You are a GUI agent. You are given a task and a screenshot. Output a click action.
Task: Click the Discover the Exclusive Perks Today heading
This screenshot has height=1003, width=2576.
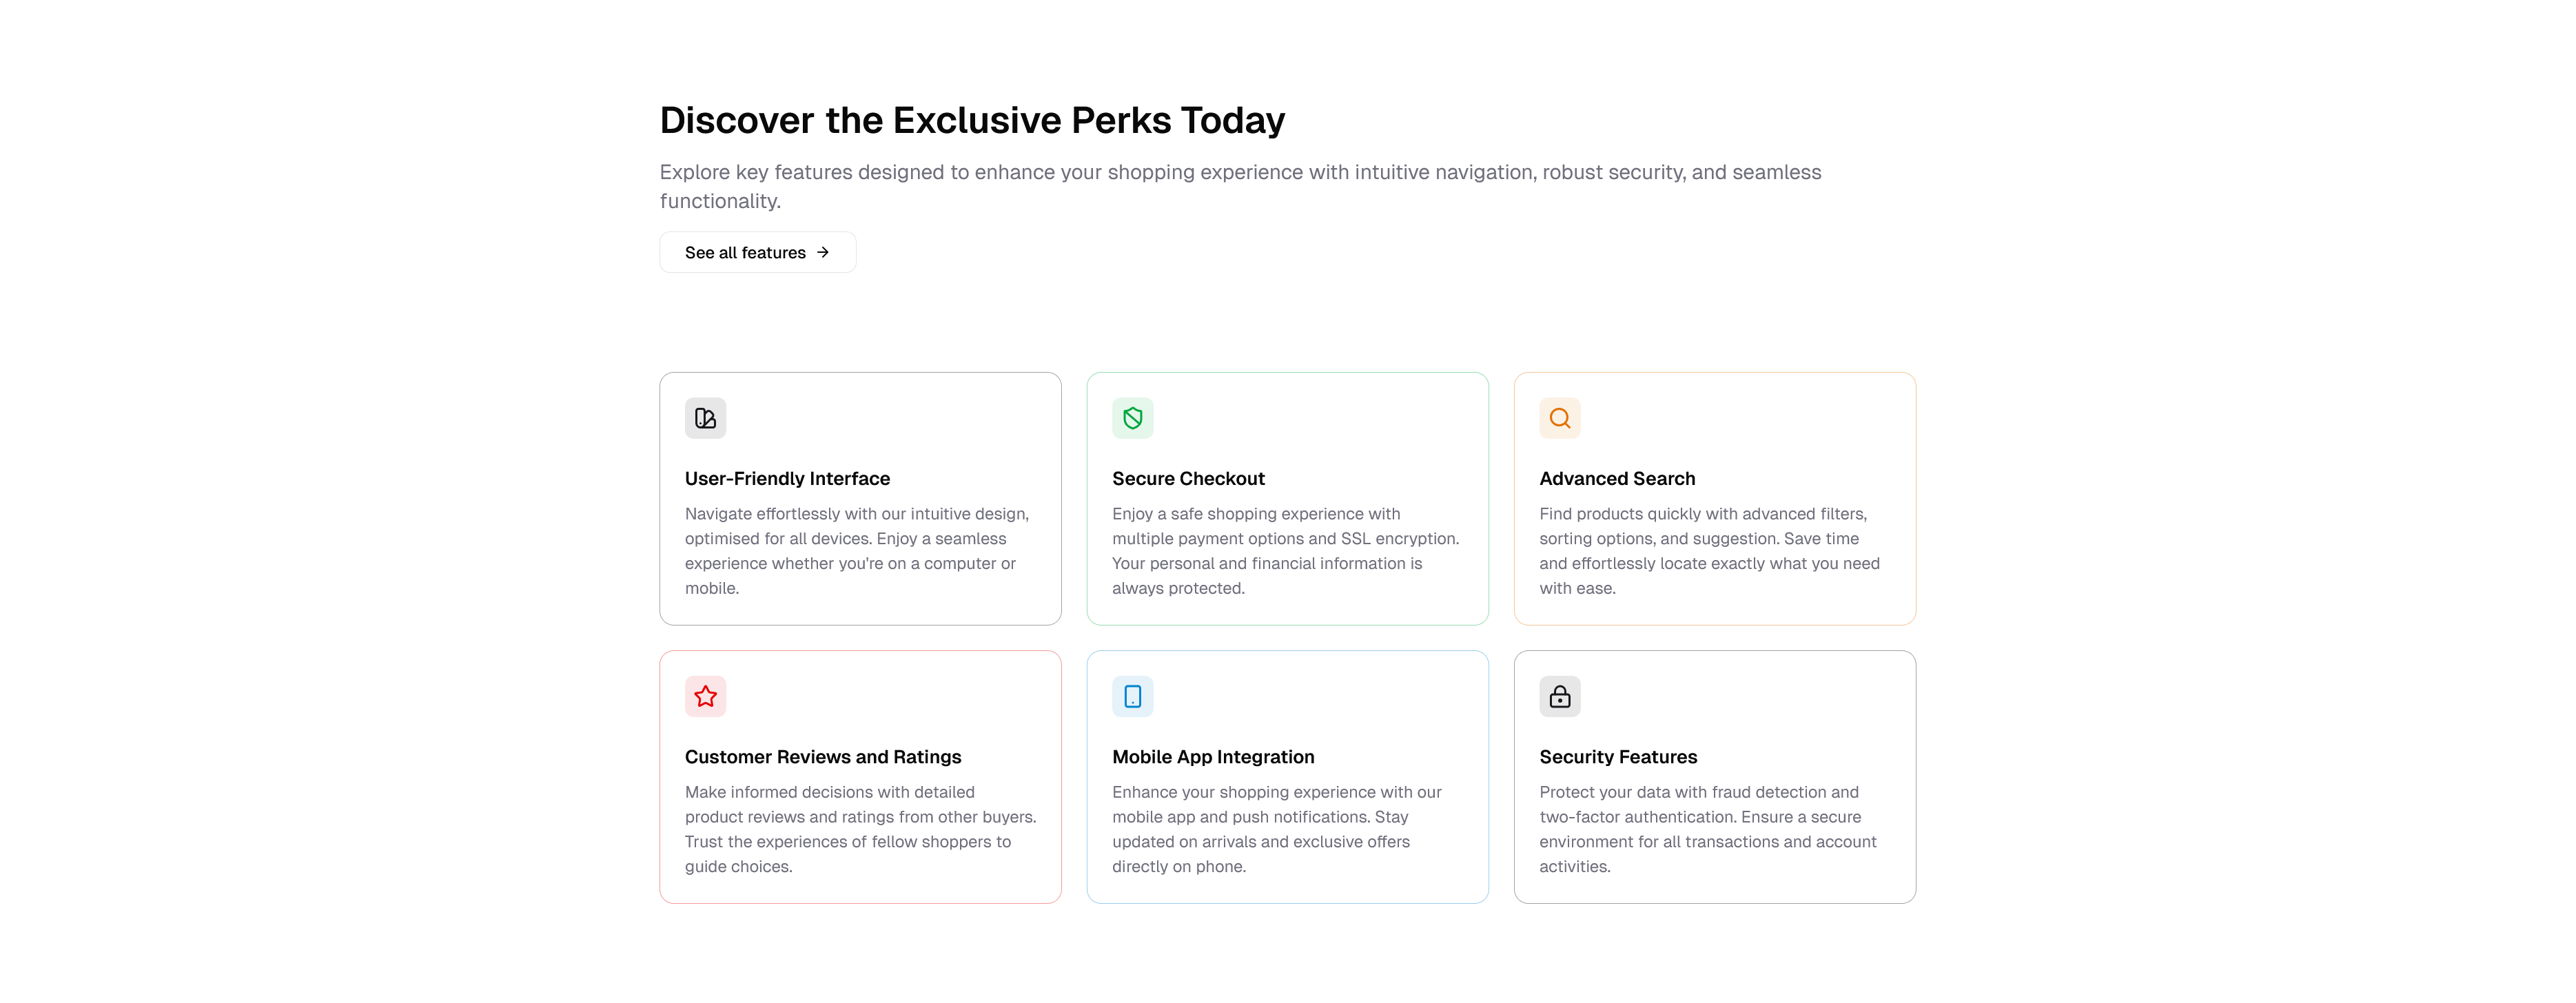(x=972, y=120)
